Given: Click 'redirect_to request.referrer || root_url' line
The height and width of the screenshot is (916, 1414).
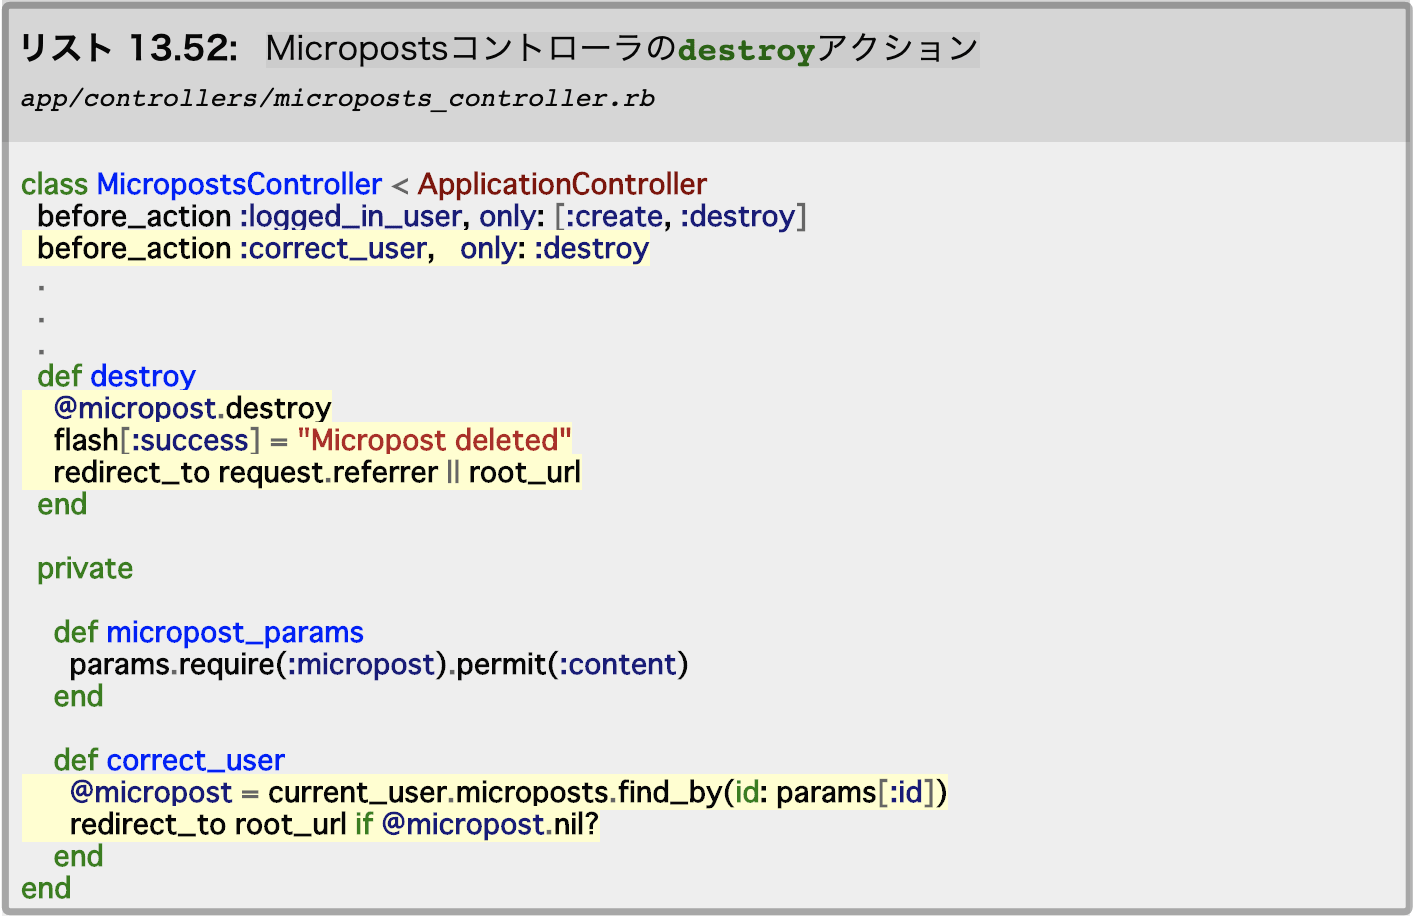Looking at the screenshot, I should pos(317,472).
